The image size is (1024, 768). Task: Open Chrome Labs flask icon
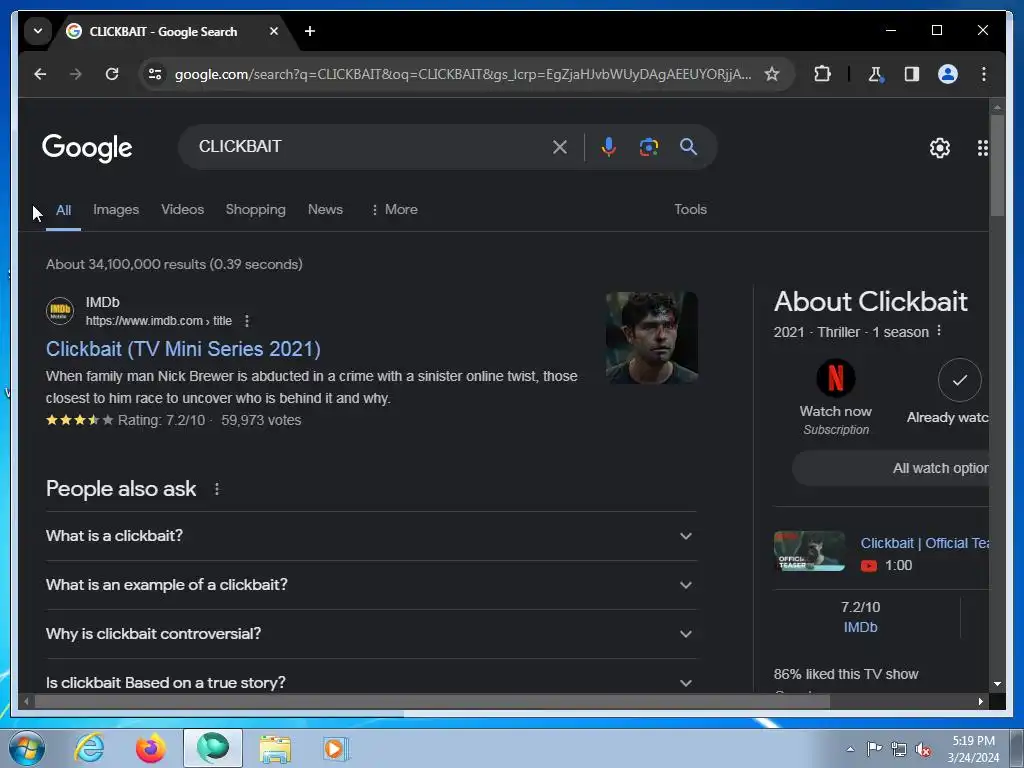pos(875,74)
